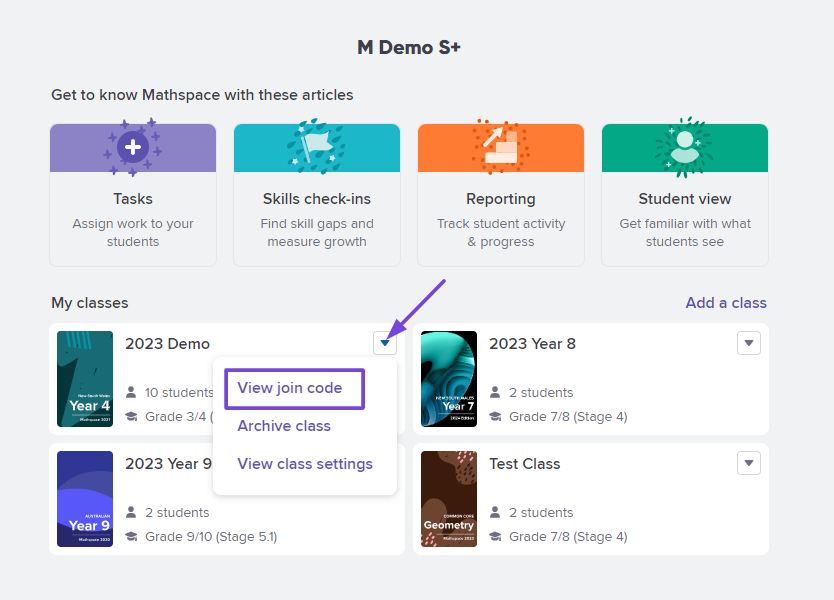834x600 pixels.
Task: Open the 2023 Year 9 class name
Action: pyautogui.click(x=169, y=464)
